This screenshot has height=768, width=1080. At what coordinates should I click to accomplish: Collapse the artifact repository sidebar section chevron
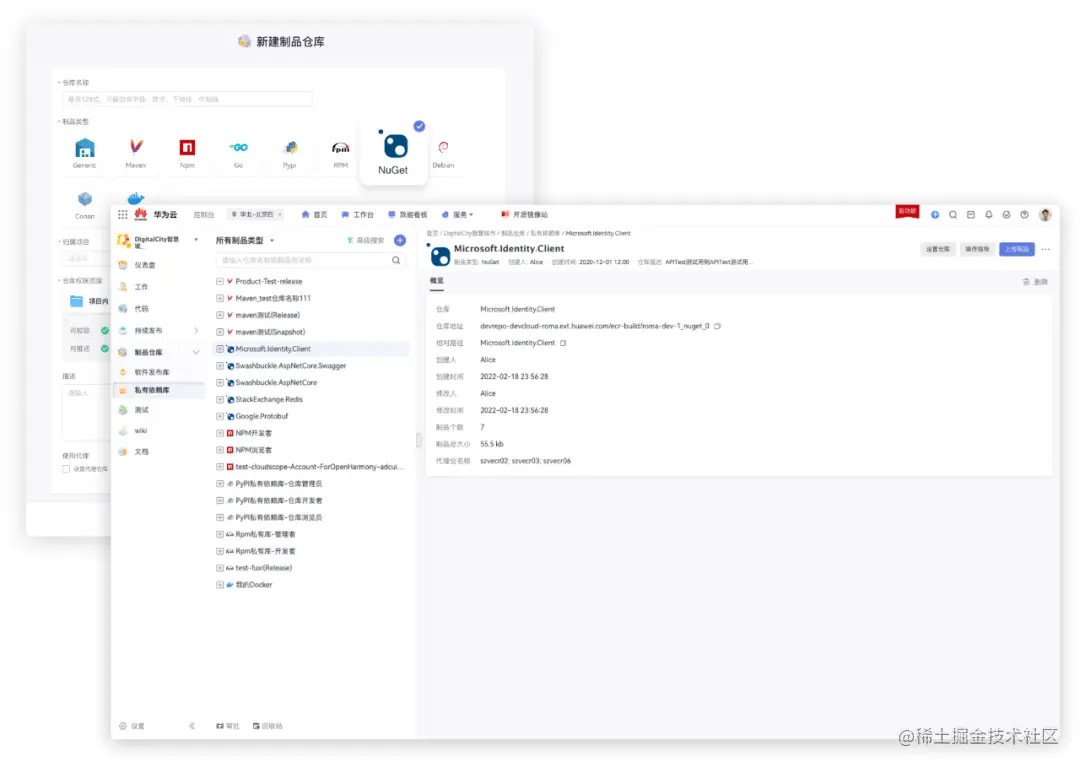[x=196, y=352]
